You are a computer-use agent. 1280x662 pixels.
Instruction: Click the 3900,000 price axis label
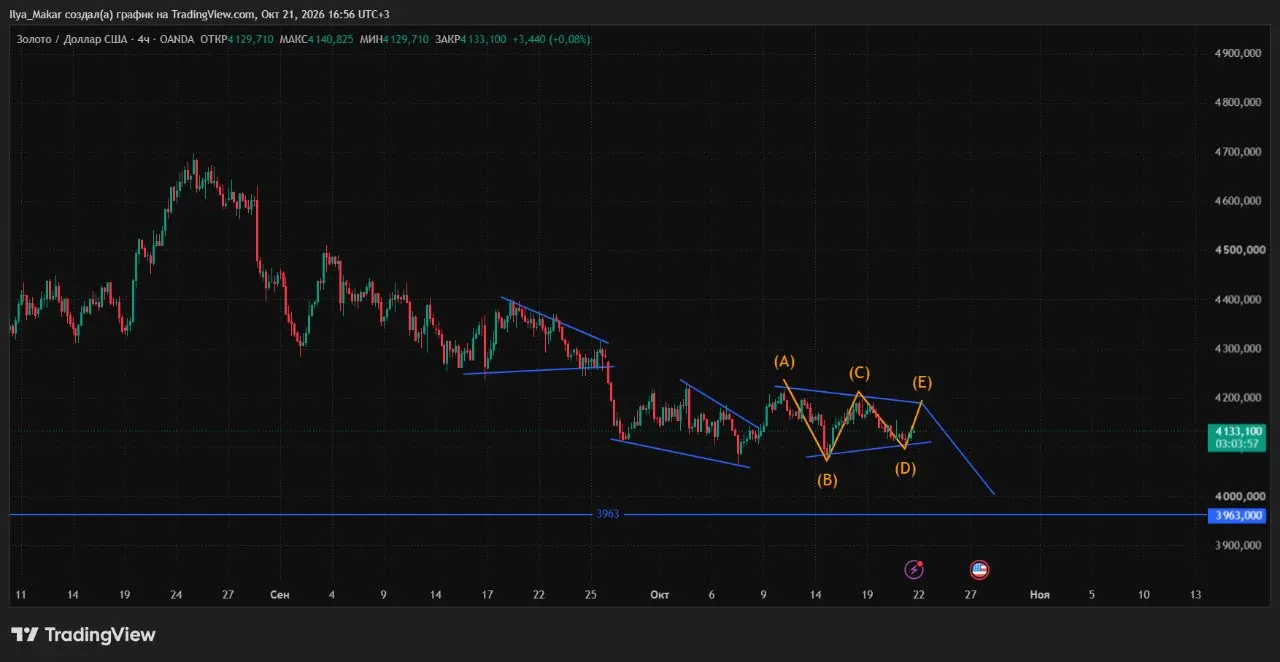[x=1238, y=546]
